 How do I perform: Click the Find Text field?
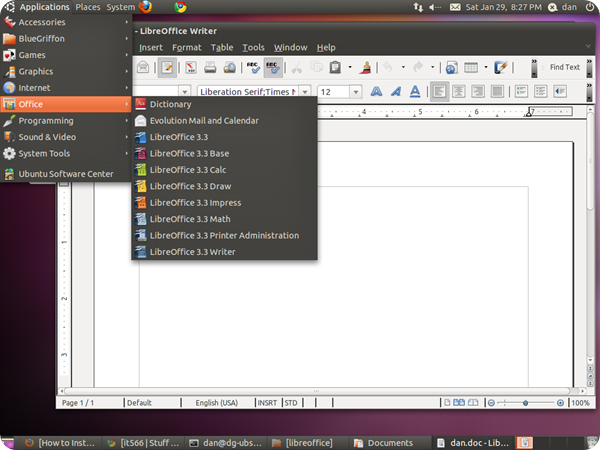point(564,67)
